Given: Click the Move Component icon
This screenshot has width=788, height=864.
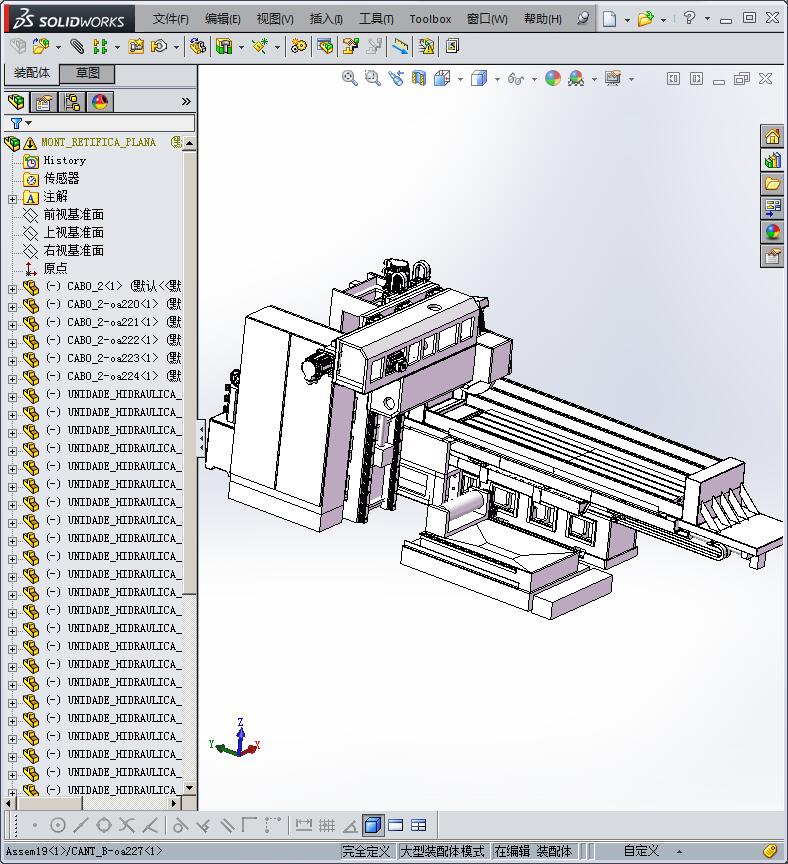Looking at the screenshot, I should tap(159, 46).
